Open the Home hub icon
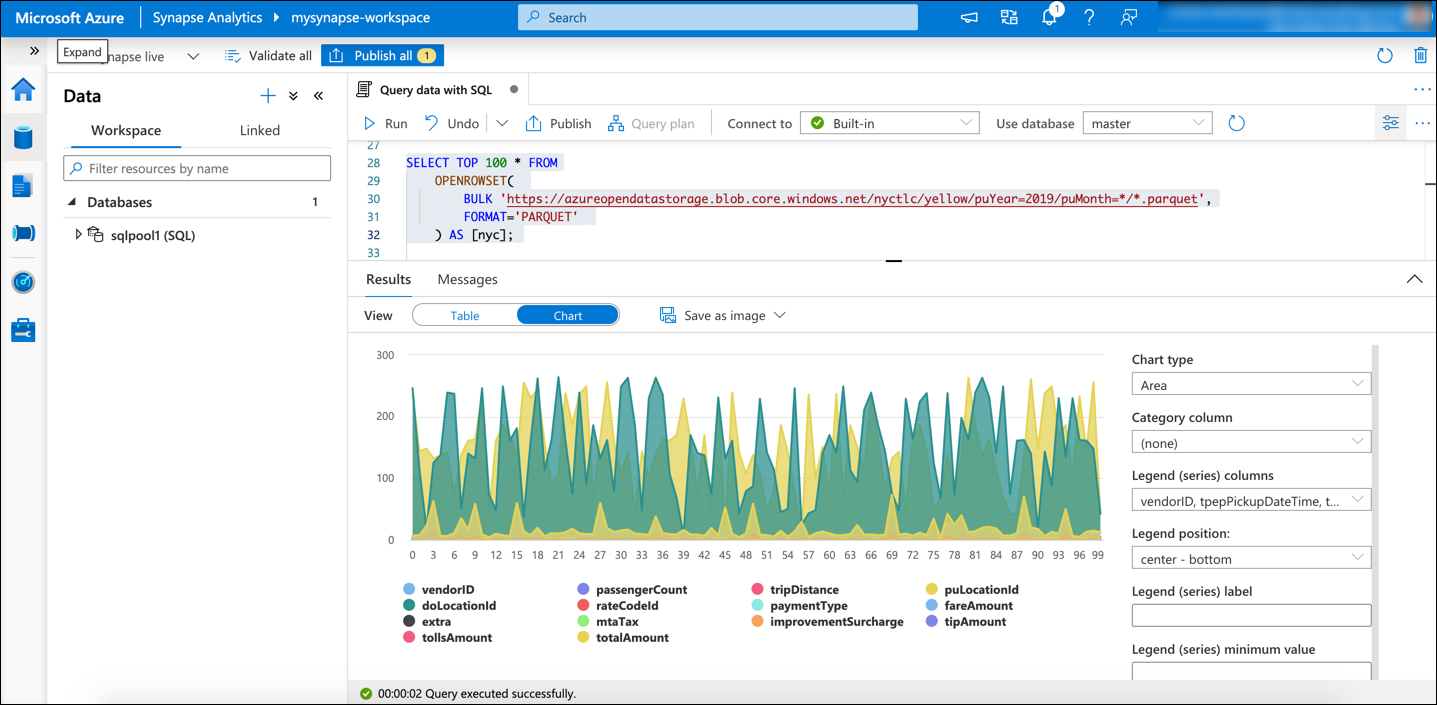The width and height of the screenshot is (1437, 705). click(x=23, y=90)
